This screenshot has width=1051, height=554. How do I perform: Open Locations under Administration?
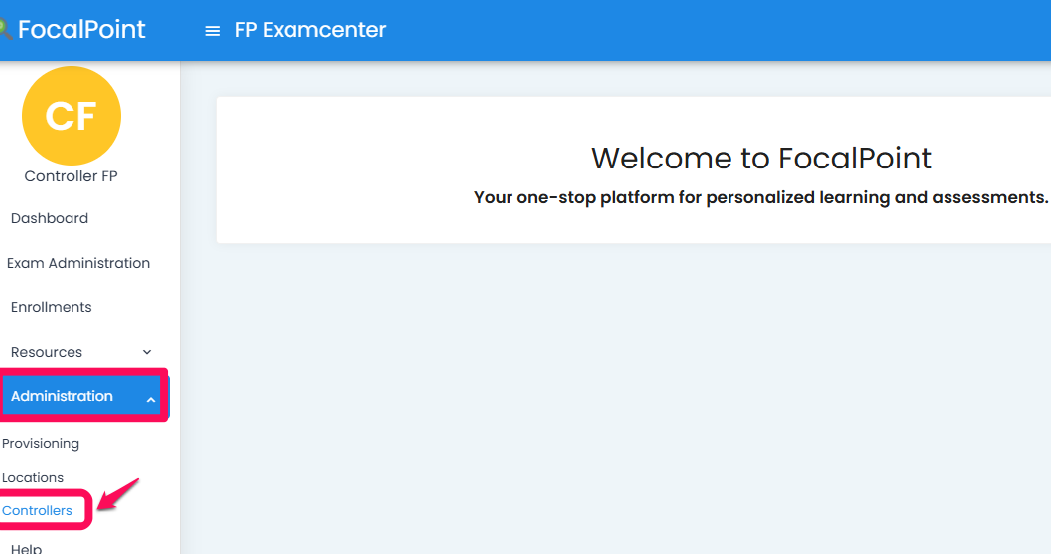(33, 477)
